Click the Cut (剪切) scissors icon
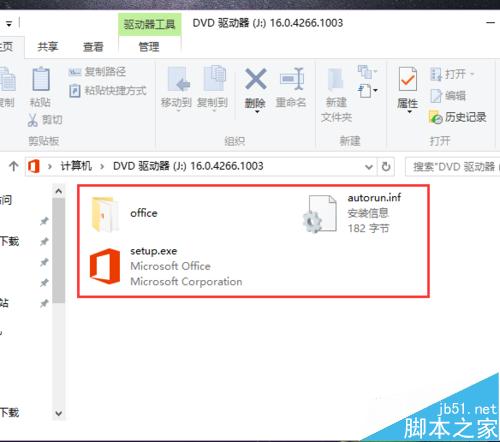This screenshot has height=442, width=500. [x=33, y=120]
